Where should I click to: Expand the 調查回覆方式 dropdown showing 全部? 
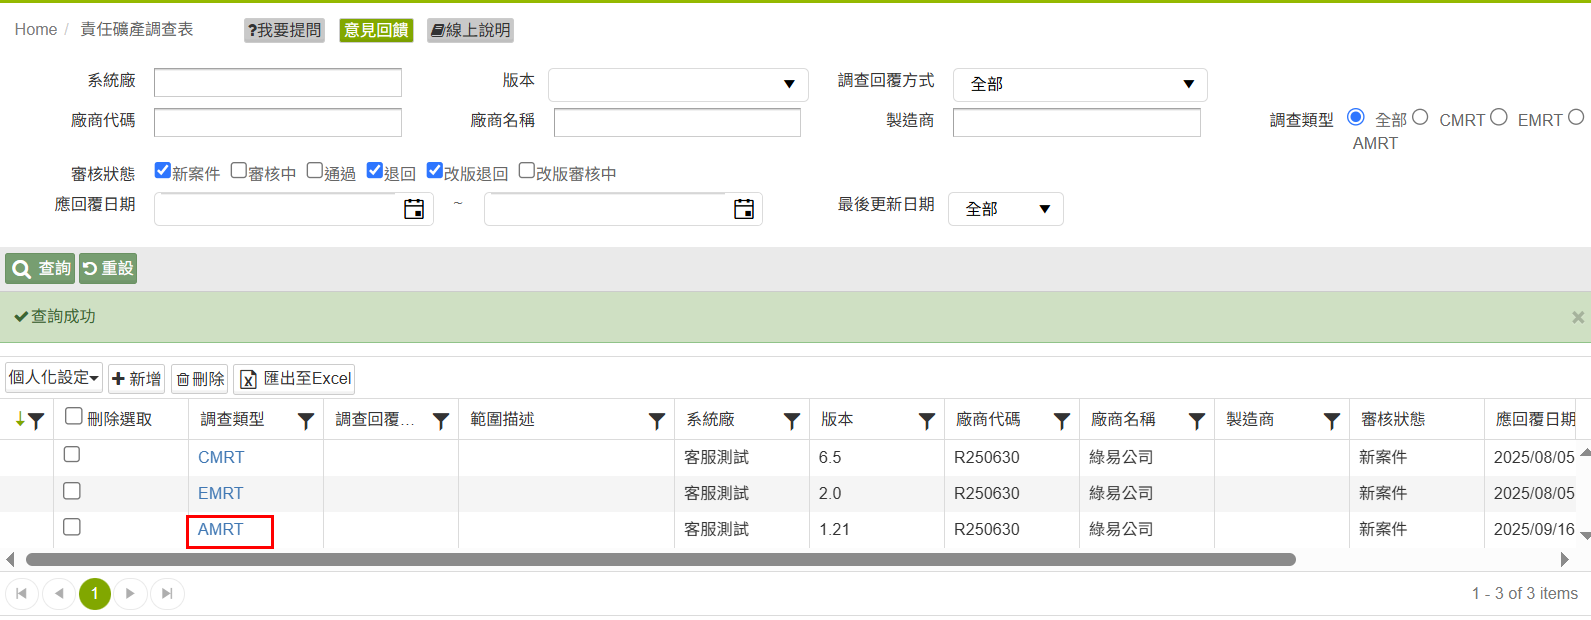click(1080, 85)
